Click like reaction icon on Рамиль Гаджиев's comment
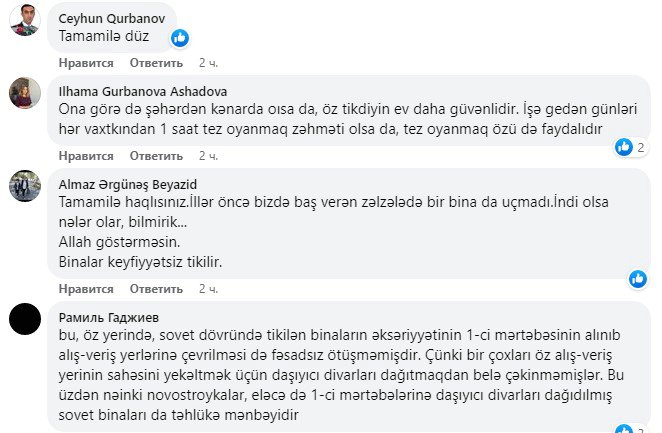This screenshot has width=662, height=433. 624,428
